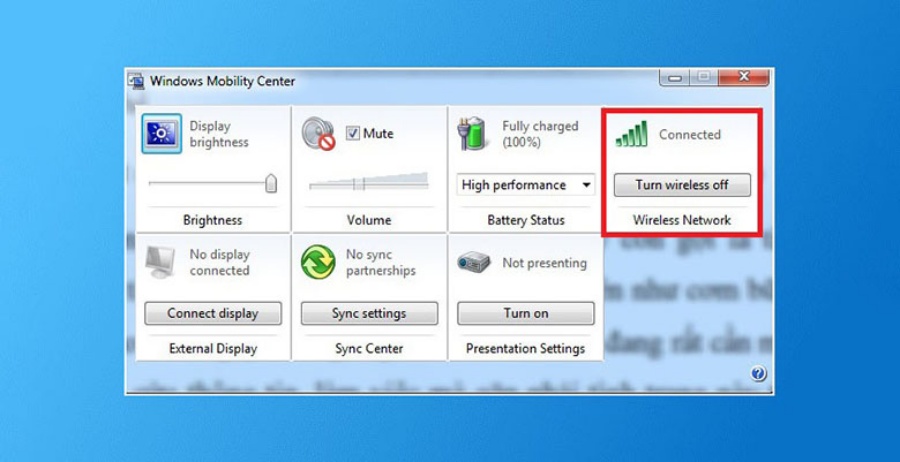This screenshot has width=900, height=462.
Task: Close the Windows Mobility Center window
Action: [x=743, y=77]
